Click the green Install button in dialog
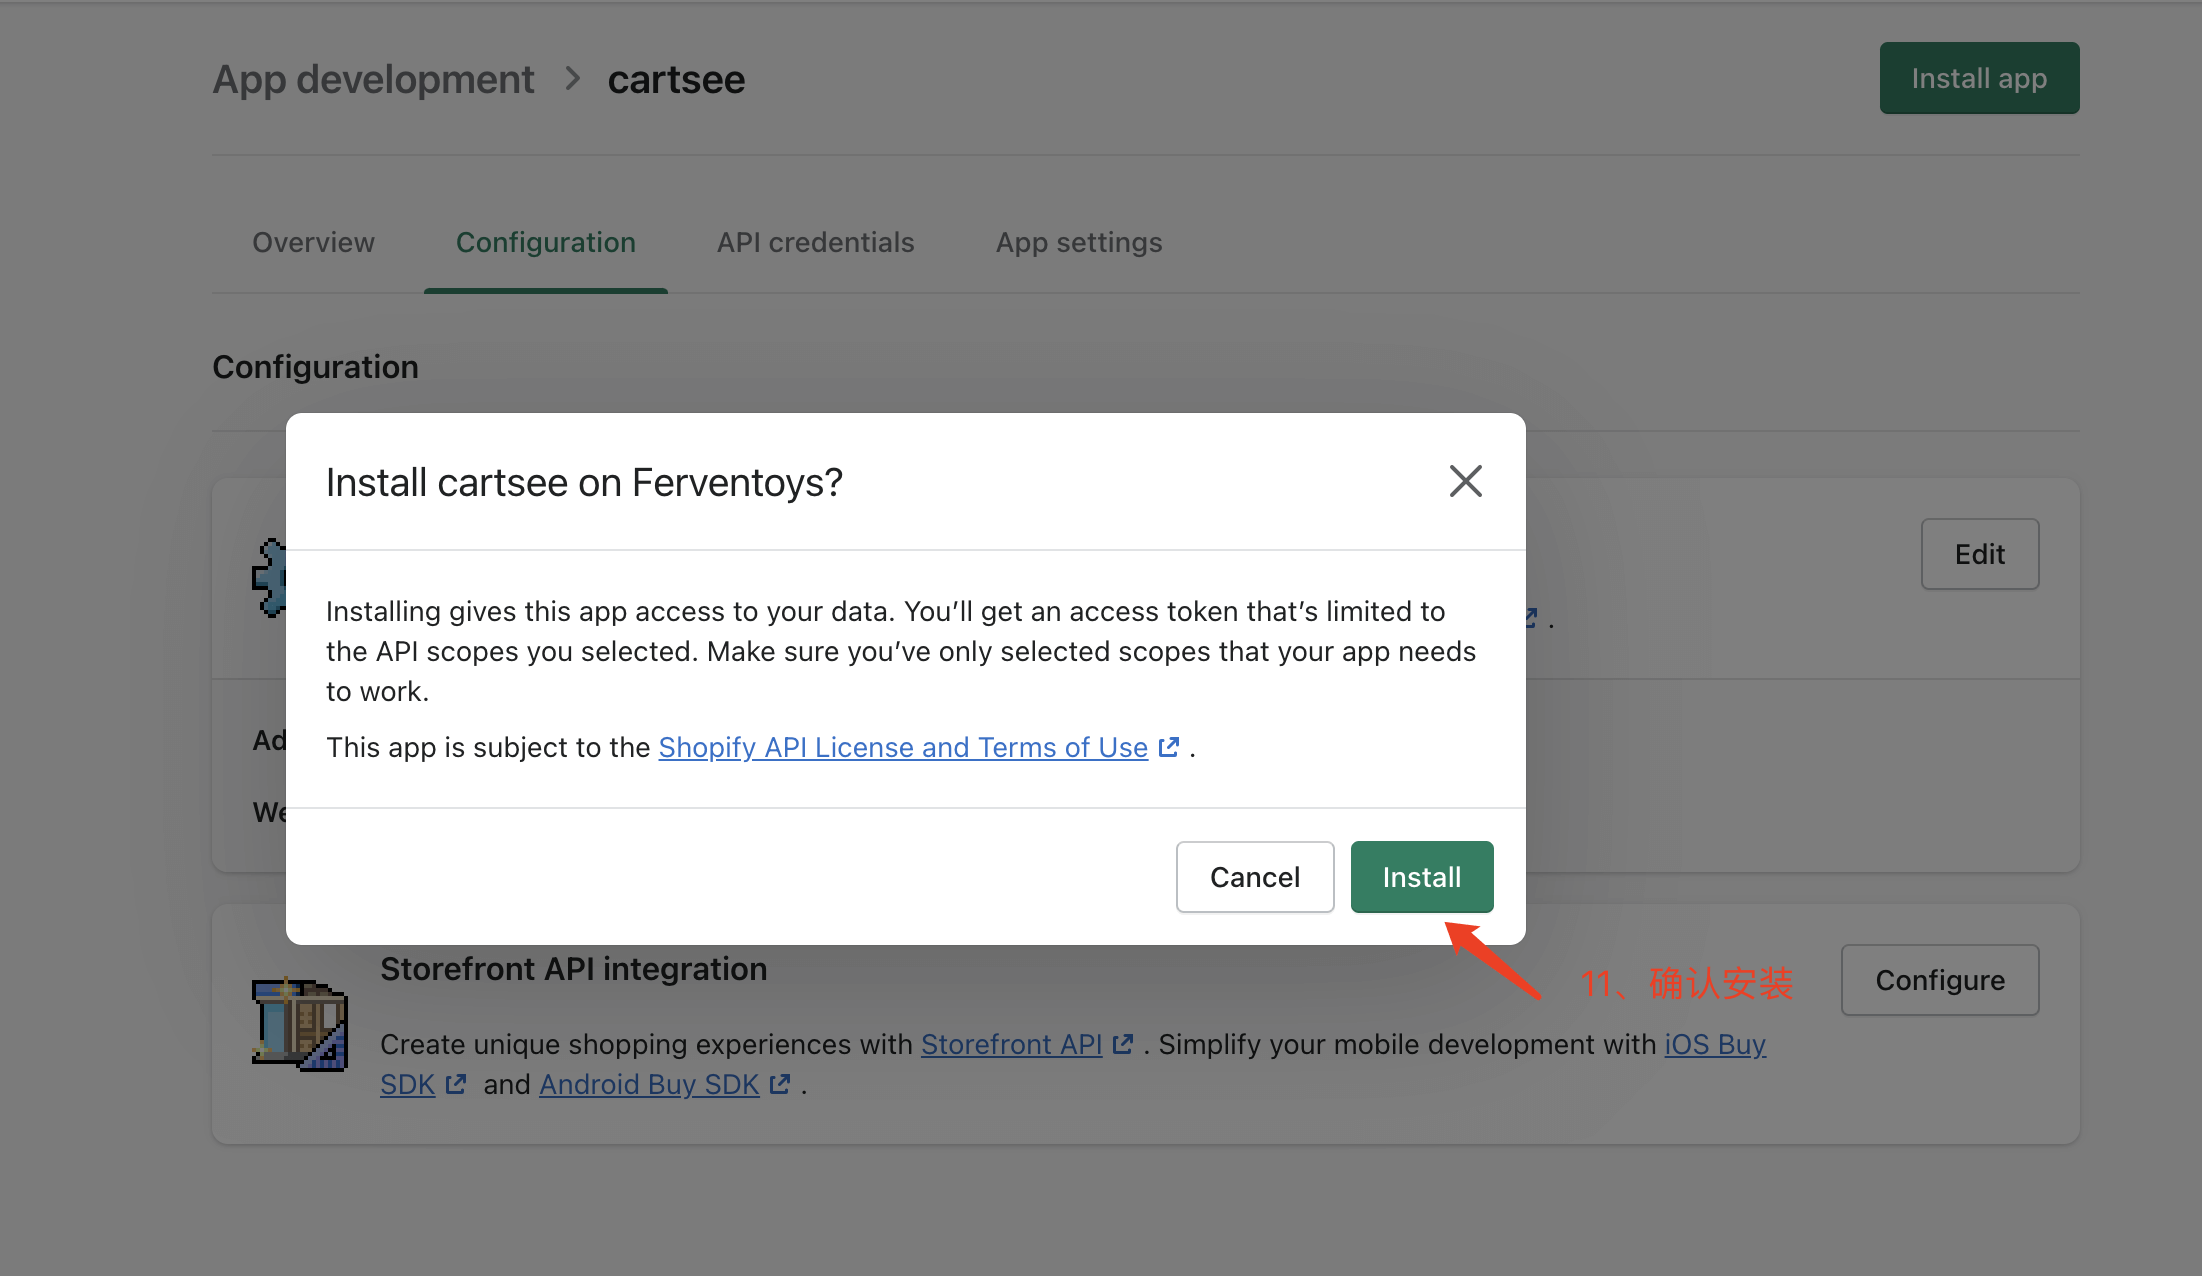The width and height of the screenshot is (2202, 1276). click(x=1421, y=877)
